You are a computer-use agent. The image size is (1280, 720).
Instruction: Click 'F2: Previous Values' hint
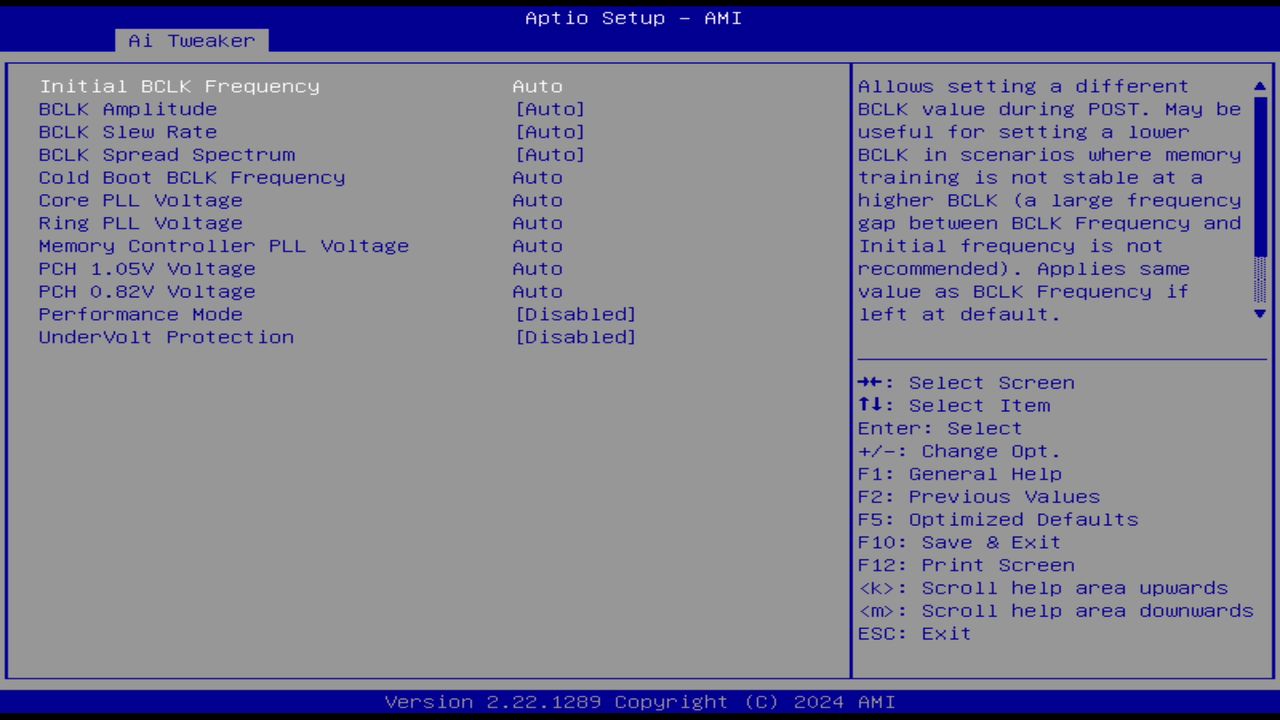pos(979,497)
